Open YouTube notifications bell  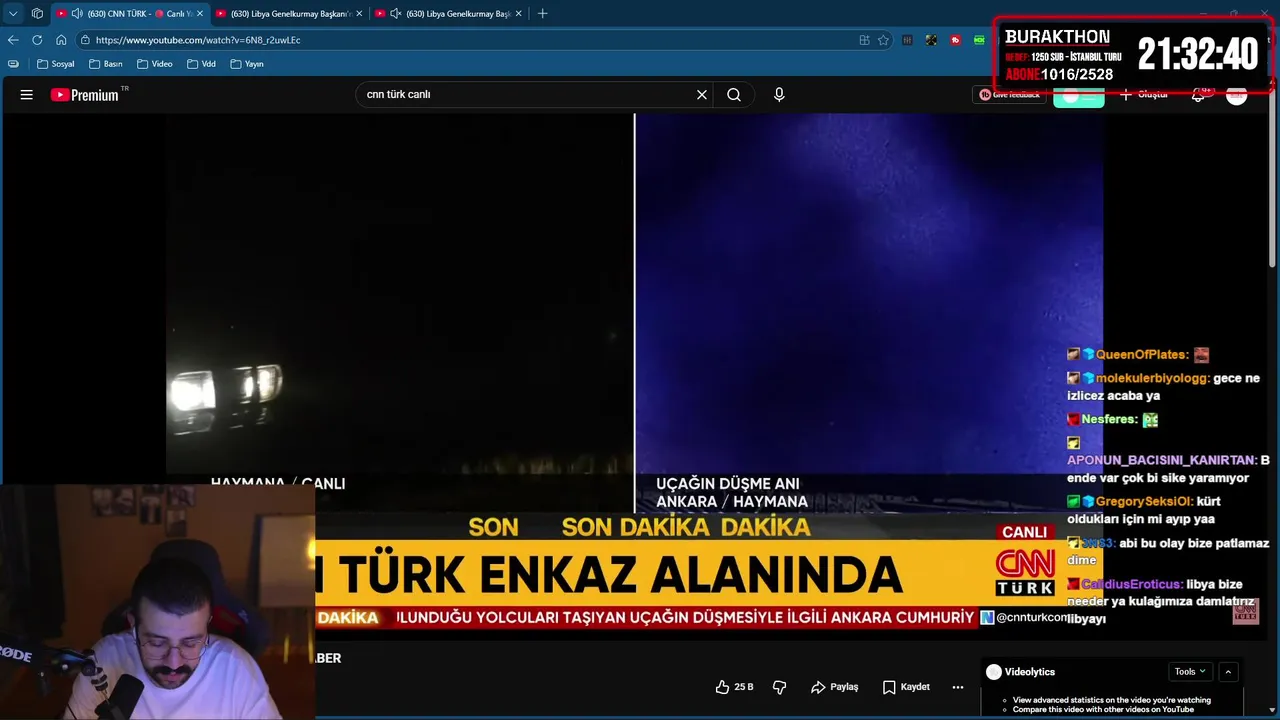coord(1198,95)
